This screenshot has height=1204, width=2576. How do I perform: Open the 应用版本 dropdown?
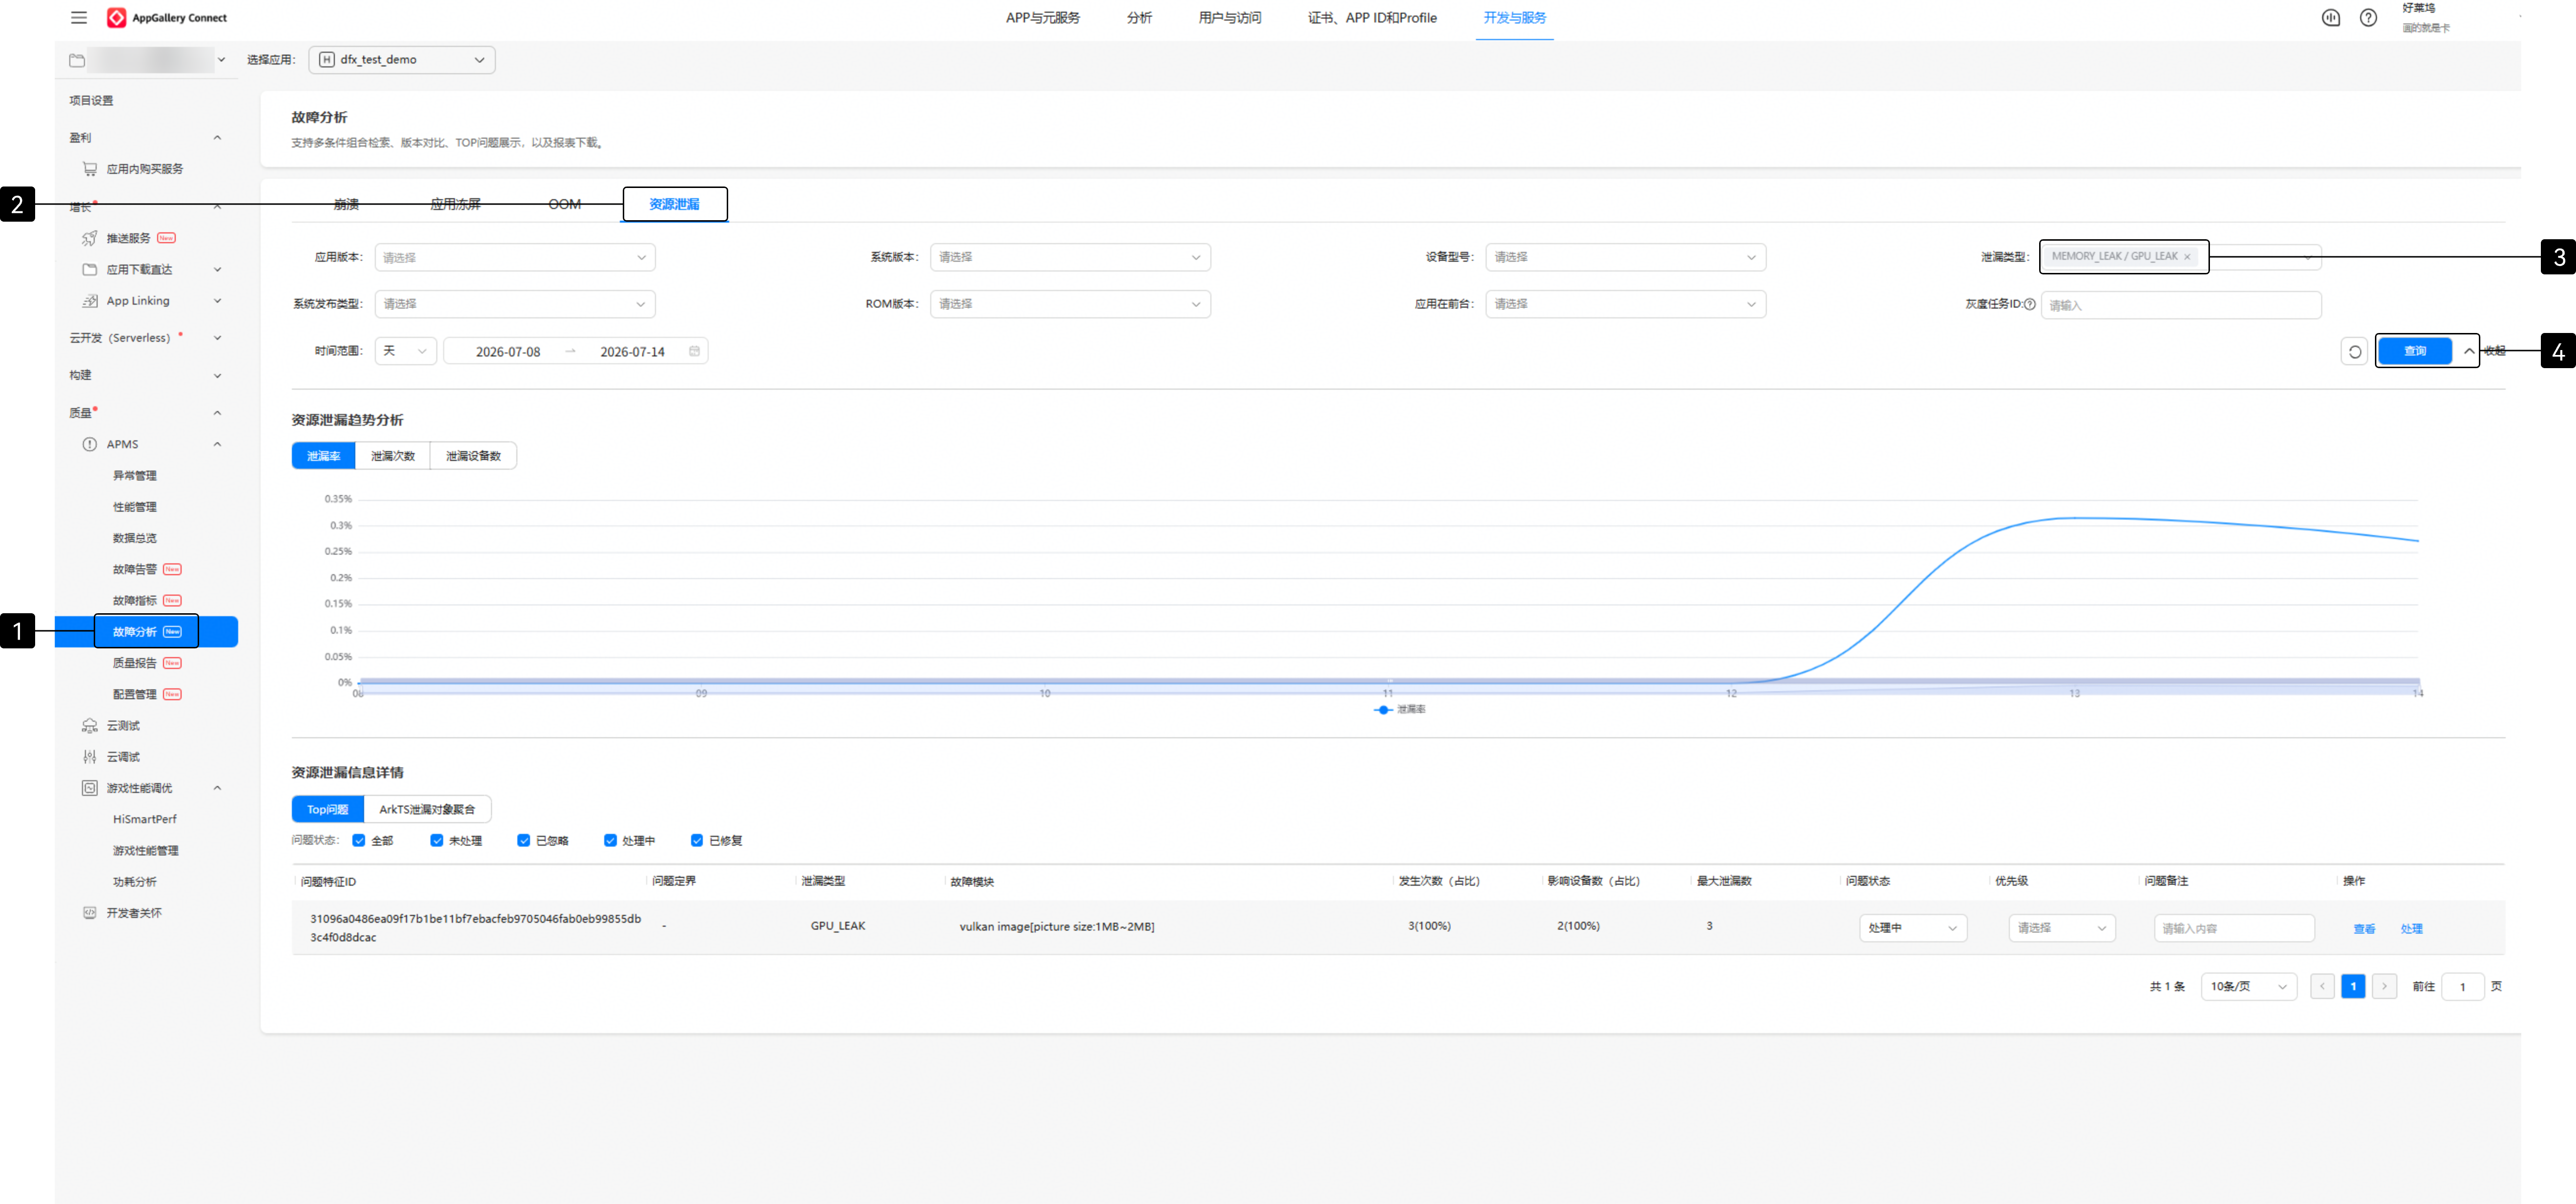pos(515,257)
